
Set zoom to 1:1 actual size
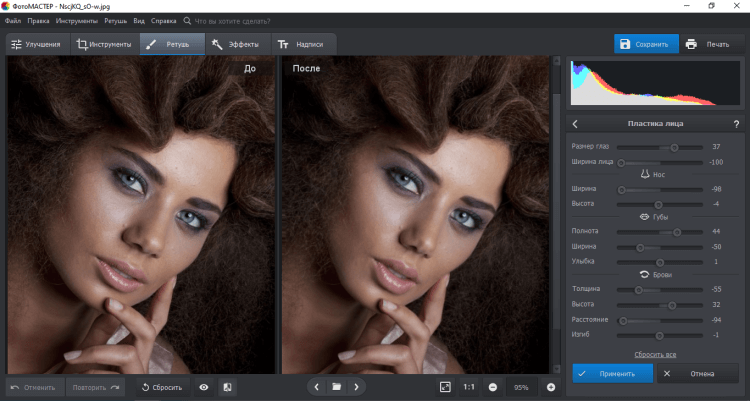(x=469, y=387)
